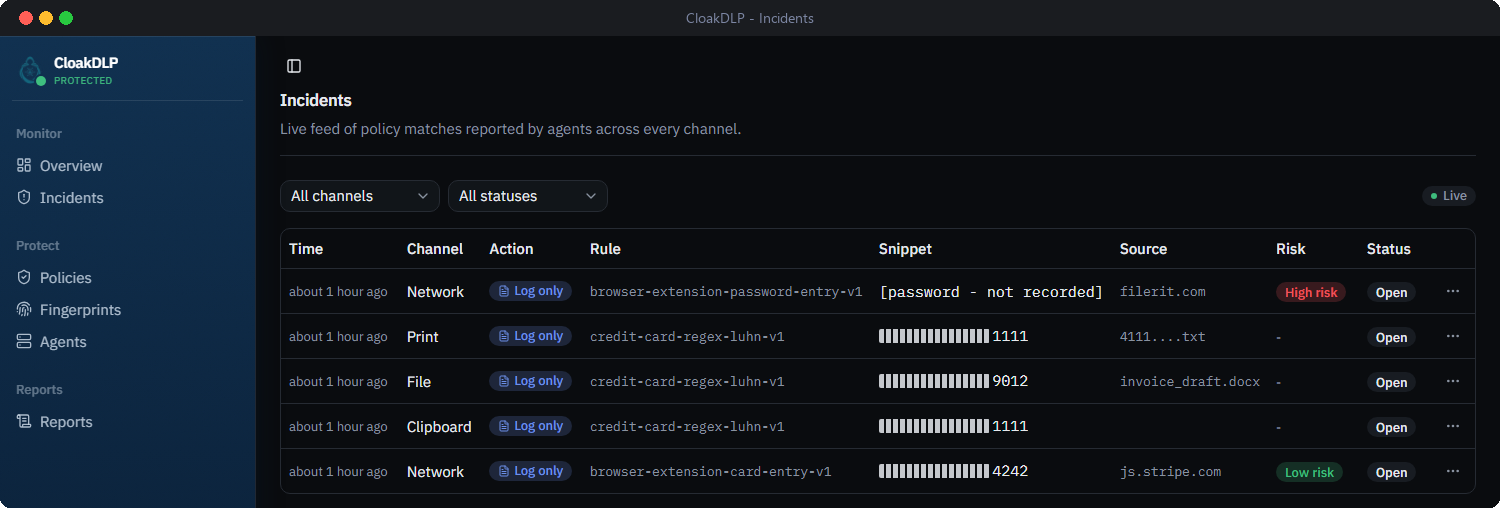
Task: Click the [password - not recorded] snippet
Action: [x=991, y=292]
